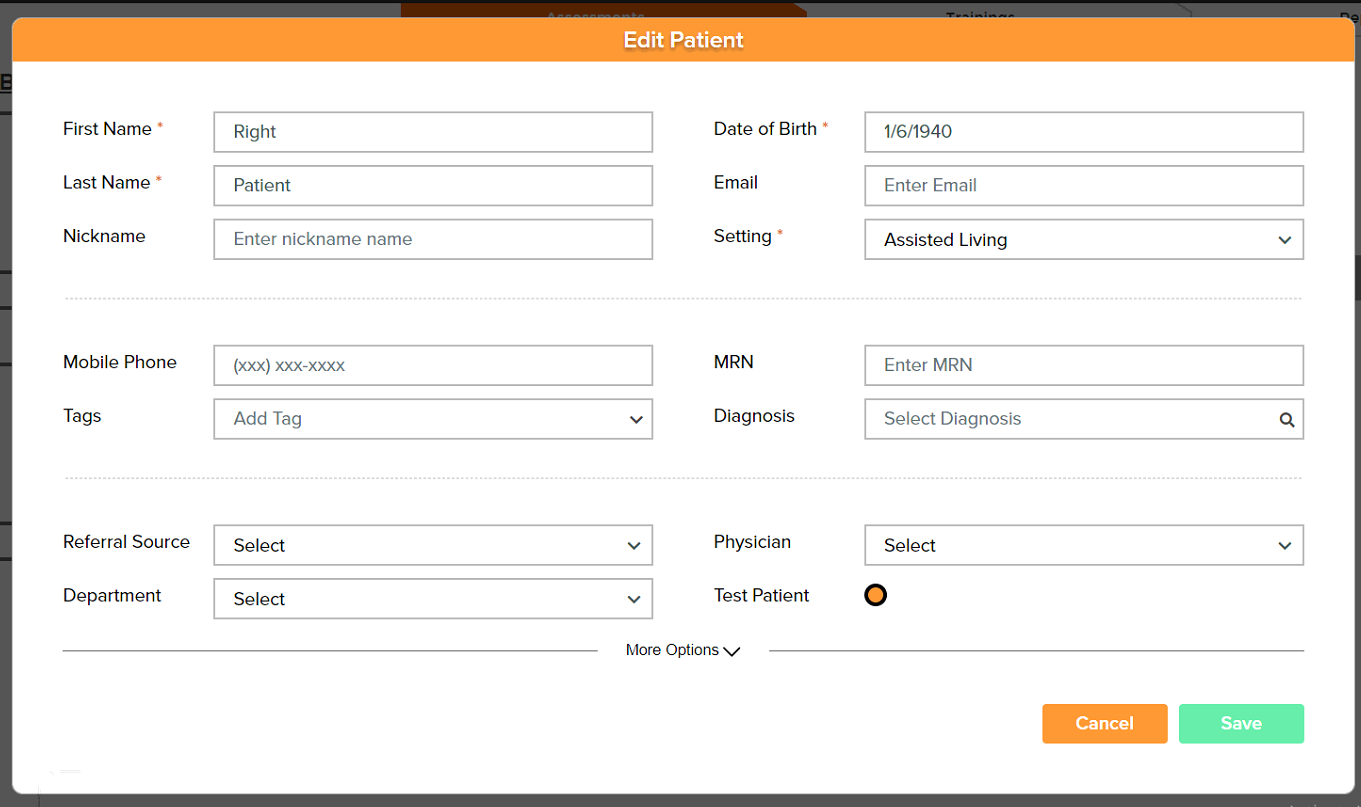Image resolution: width=1361 pixels, height=807 pixels.
Task: Click the Test Patient label
Action: coord(761,595)
